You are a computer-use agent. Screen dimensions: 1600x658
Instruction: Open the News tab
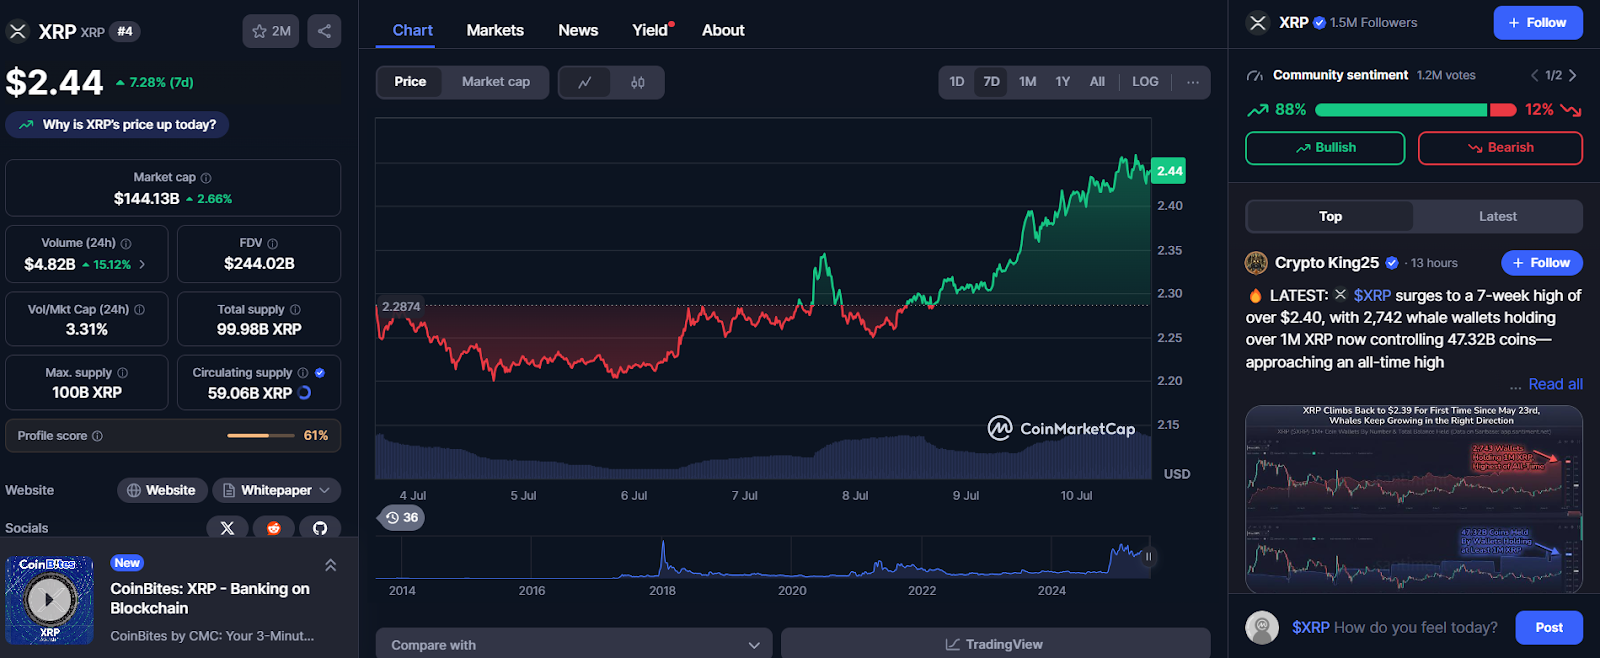[x=578, y=30]
